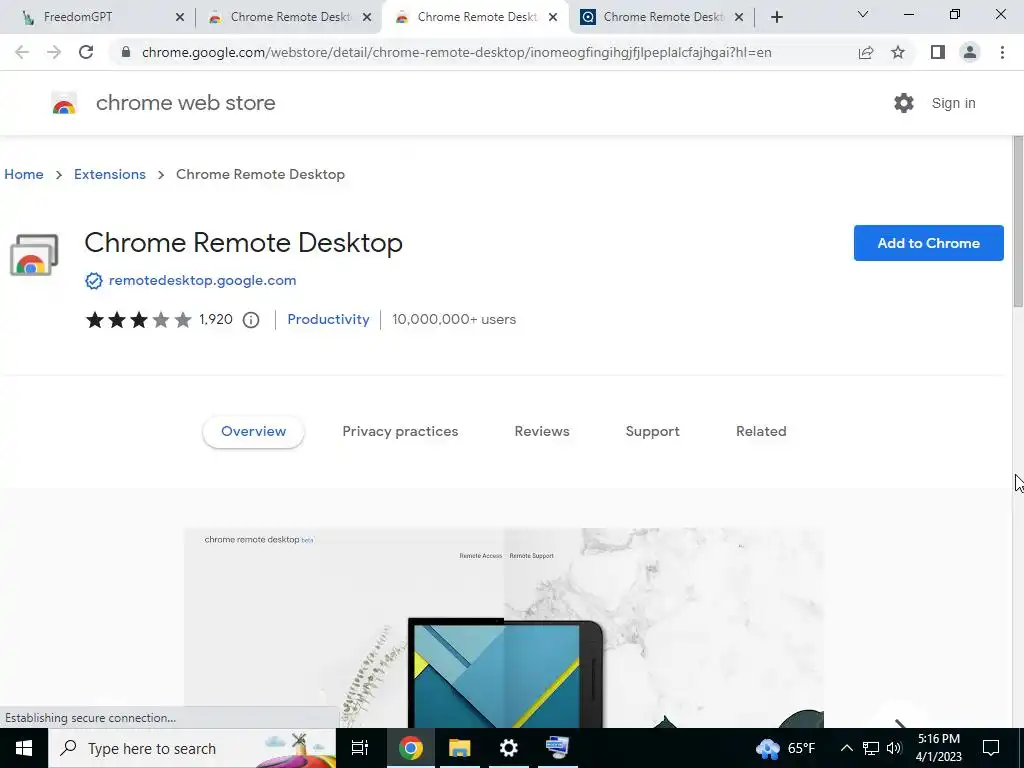1024x768 pixels.
Task: Share this page using share icon
Action: 866,52
